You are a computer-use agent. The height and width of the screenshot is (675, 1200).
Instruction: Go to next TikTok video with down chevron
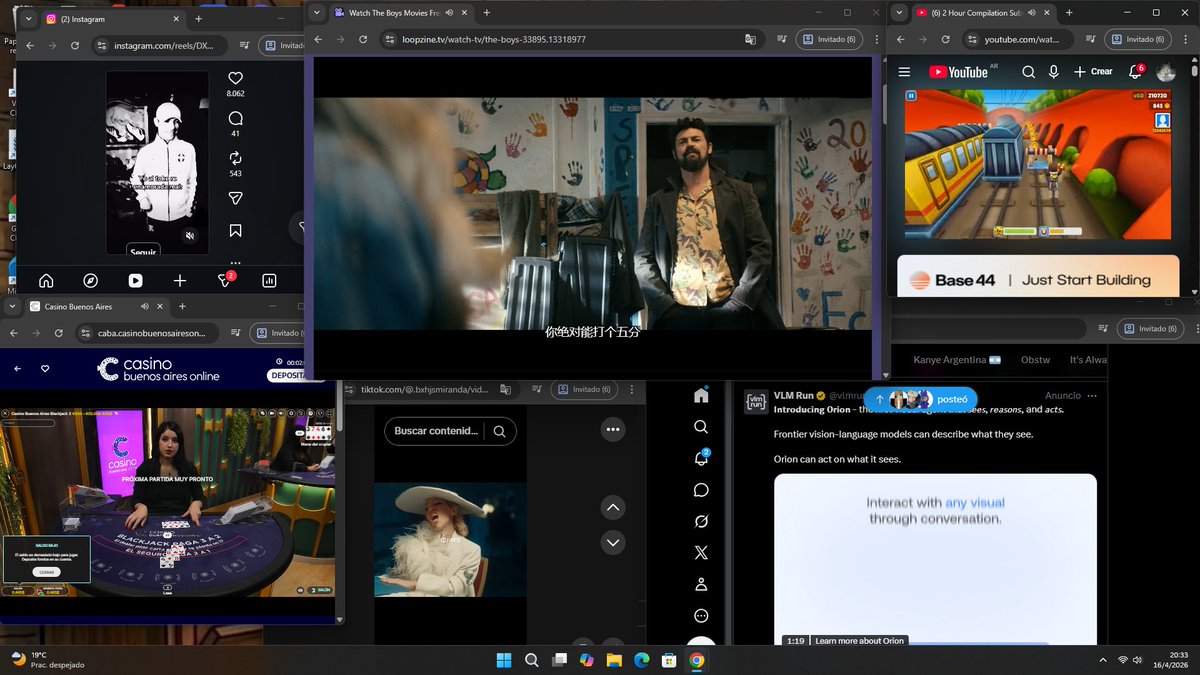pos(613,543)
